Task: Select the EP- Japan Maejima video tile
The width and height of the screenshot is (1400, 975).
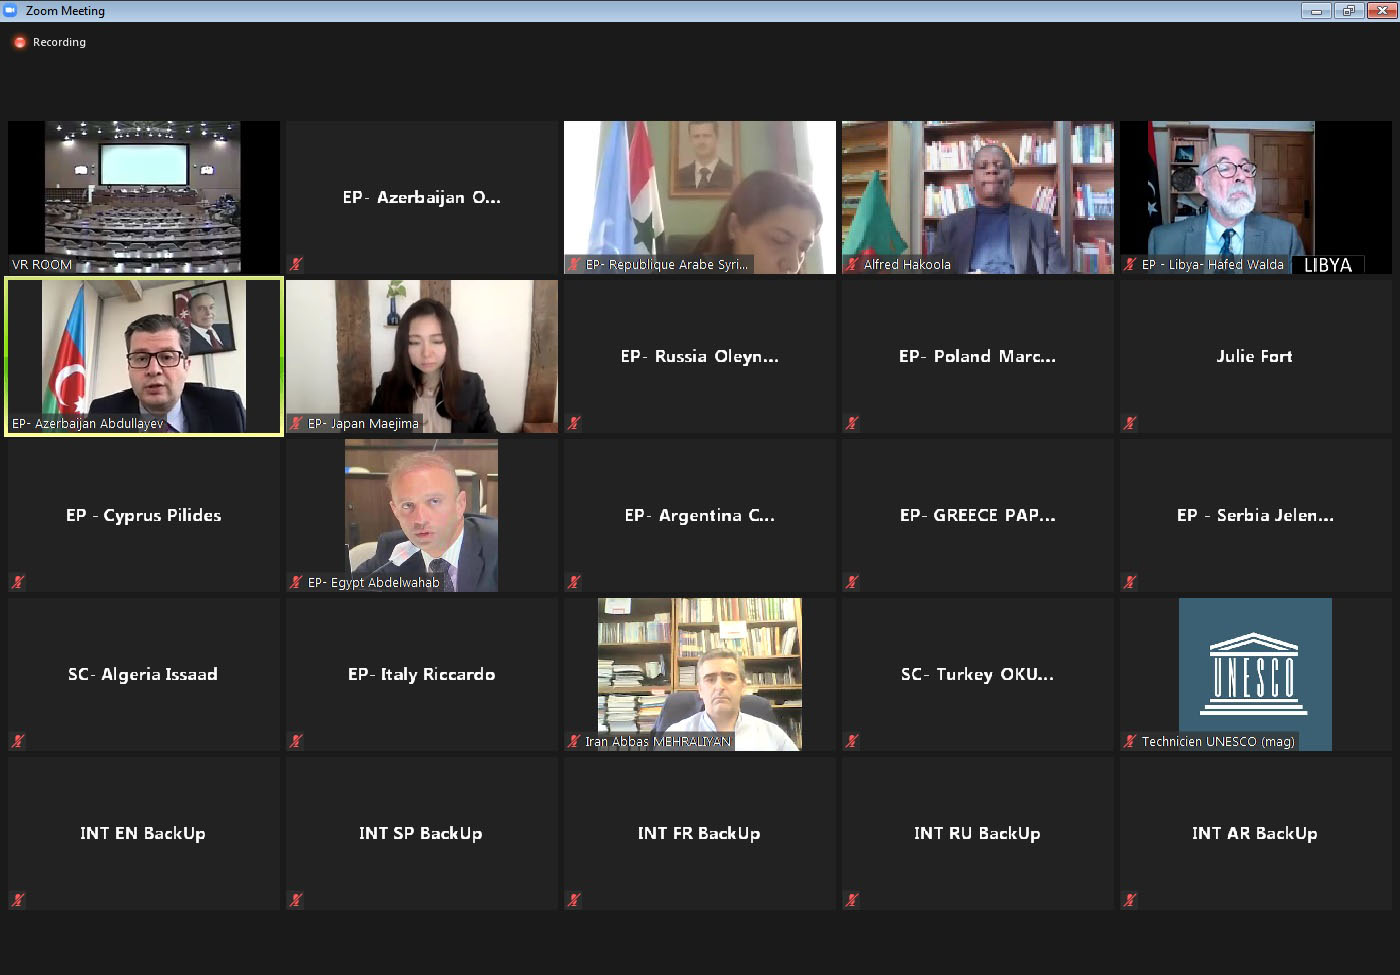Action: (x=422, y=356)
